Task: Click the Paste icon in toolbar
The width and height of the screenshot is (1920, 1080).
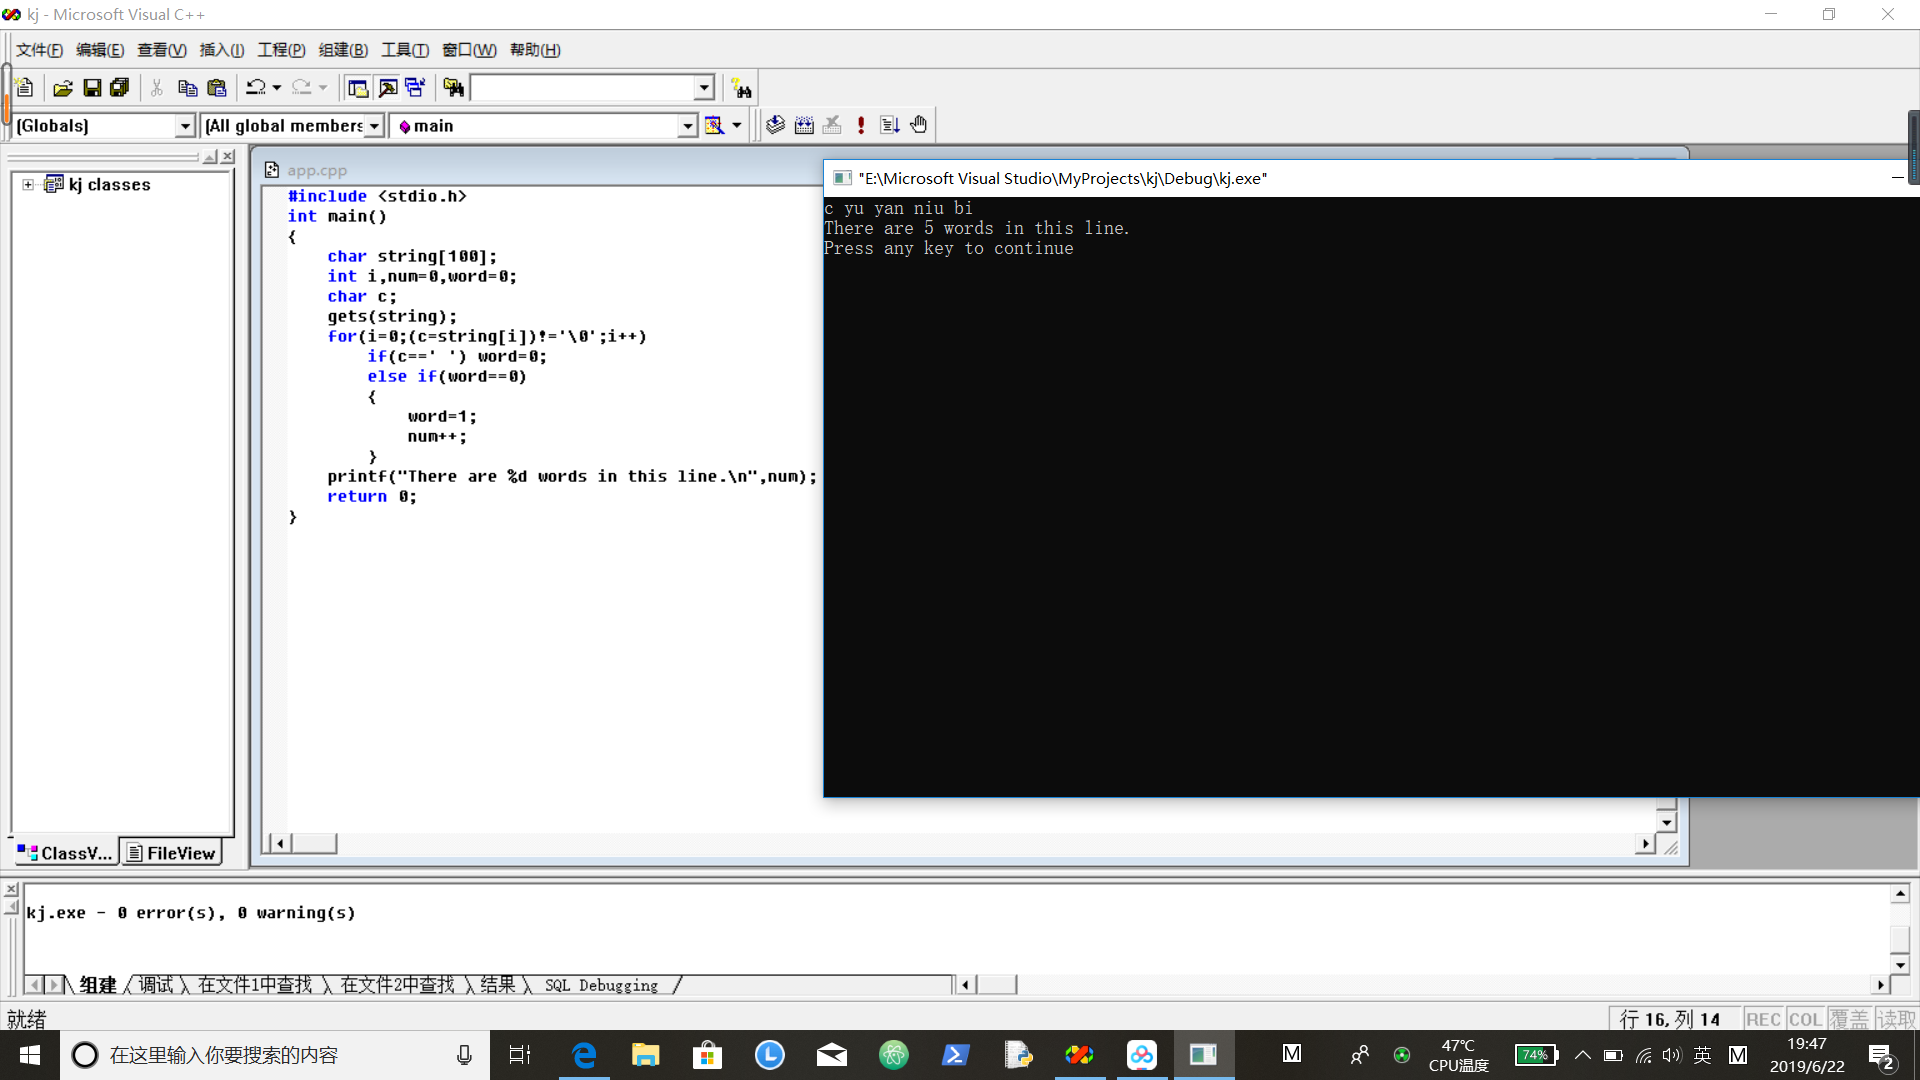Action: (216, 88)
